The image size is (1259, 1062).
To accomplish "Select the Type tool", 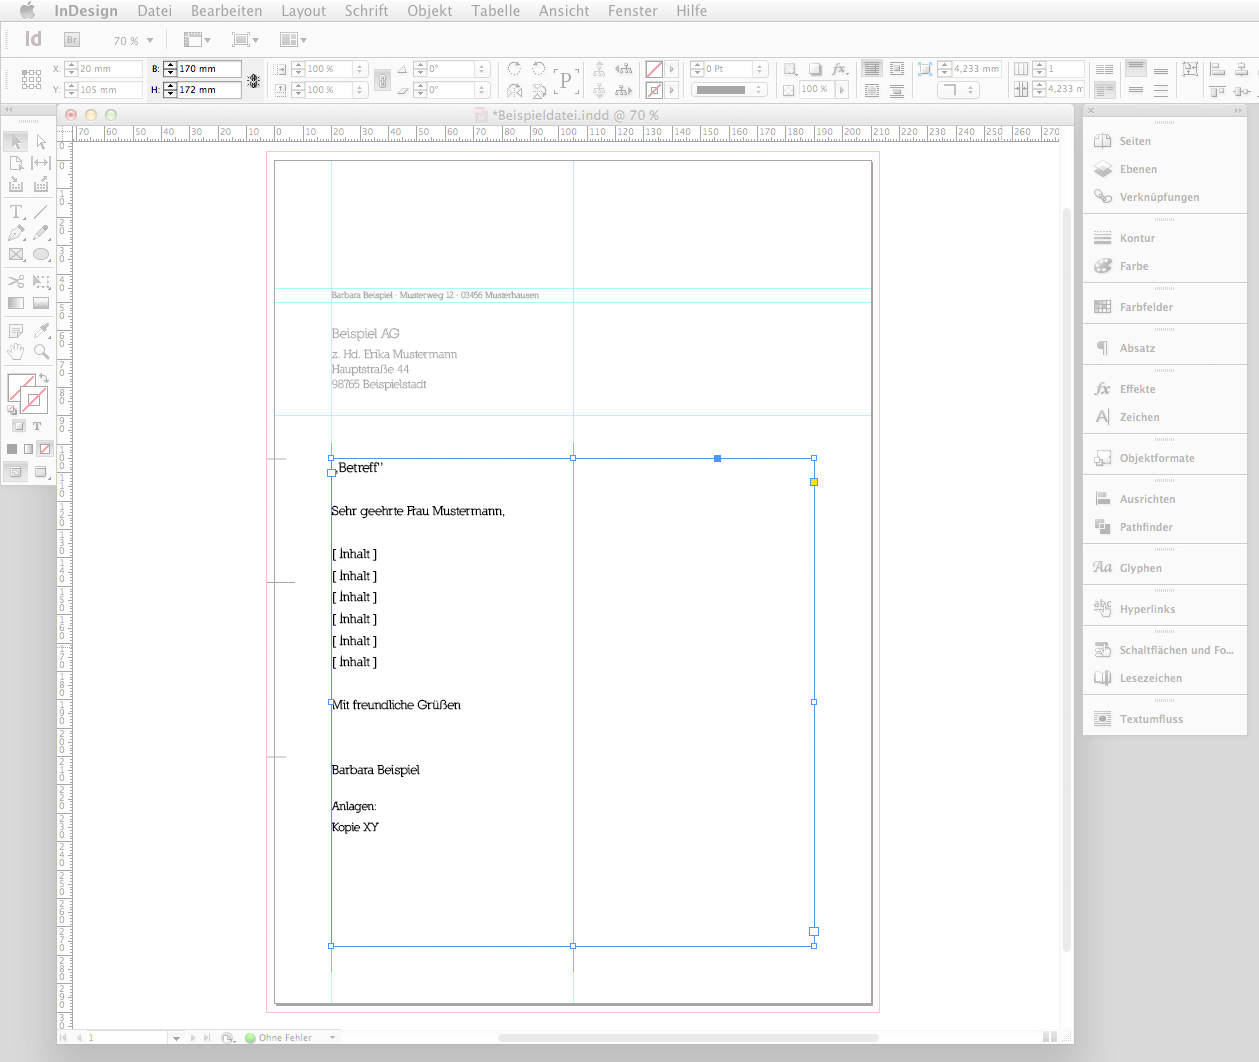I will pos(14,211).
